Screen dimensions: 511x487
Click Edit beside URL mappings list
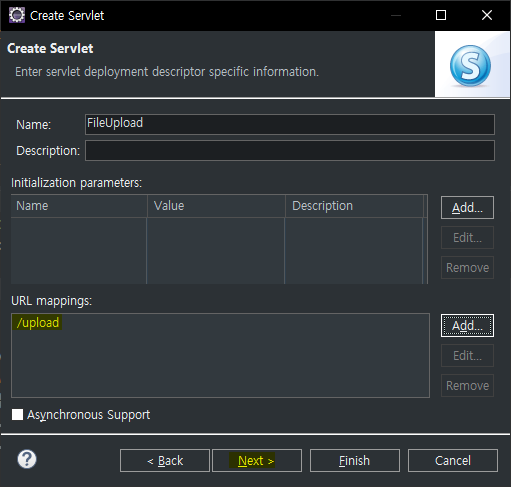(x=467, y=356)
